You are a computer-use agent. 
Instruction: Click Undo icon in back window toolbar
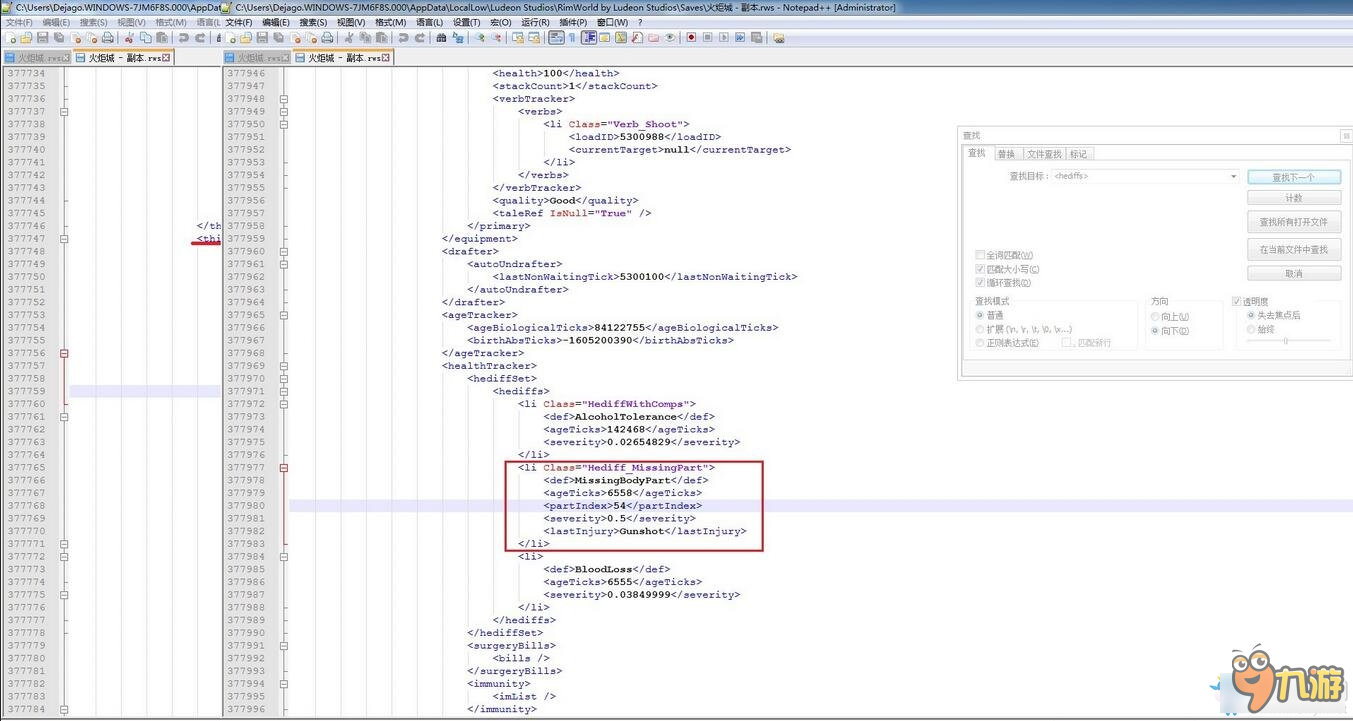coord(183,38)
